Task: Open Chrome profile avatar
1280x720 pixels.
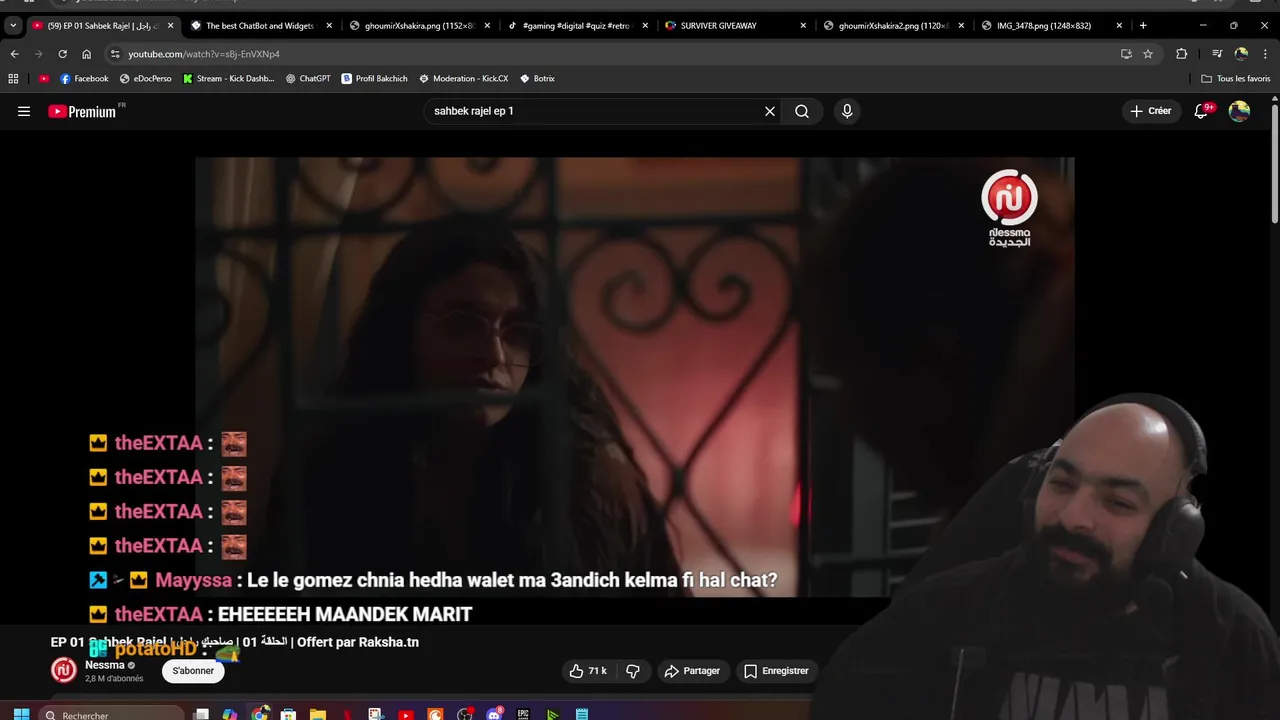Action: [x=1241, y=54]
